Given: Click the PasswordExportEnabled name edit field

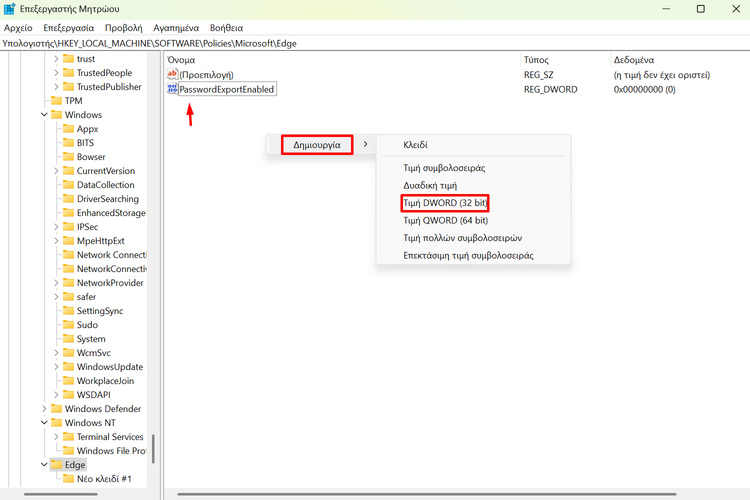Looking at the screenshot, I should point(227,89).
